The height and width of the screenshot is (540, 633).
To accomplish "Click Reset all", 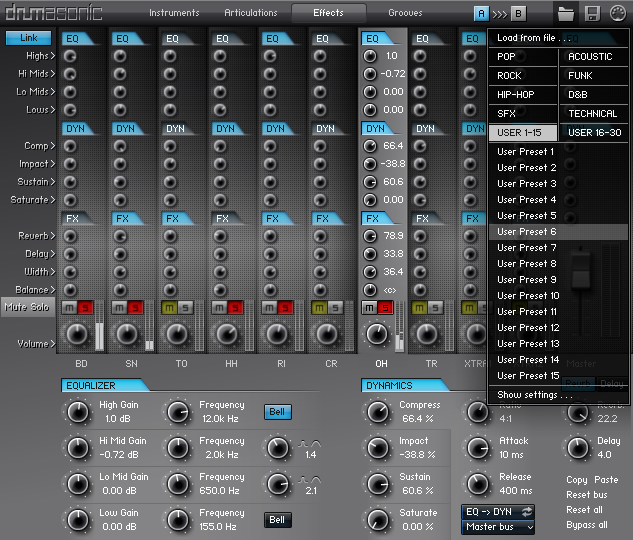I will coord(584,510).
